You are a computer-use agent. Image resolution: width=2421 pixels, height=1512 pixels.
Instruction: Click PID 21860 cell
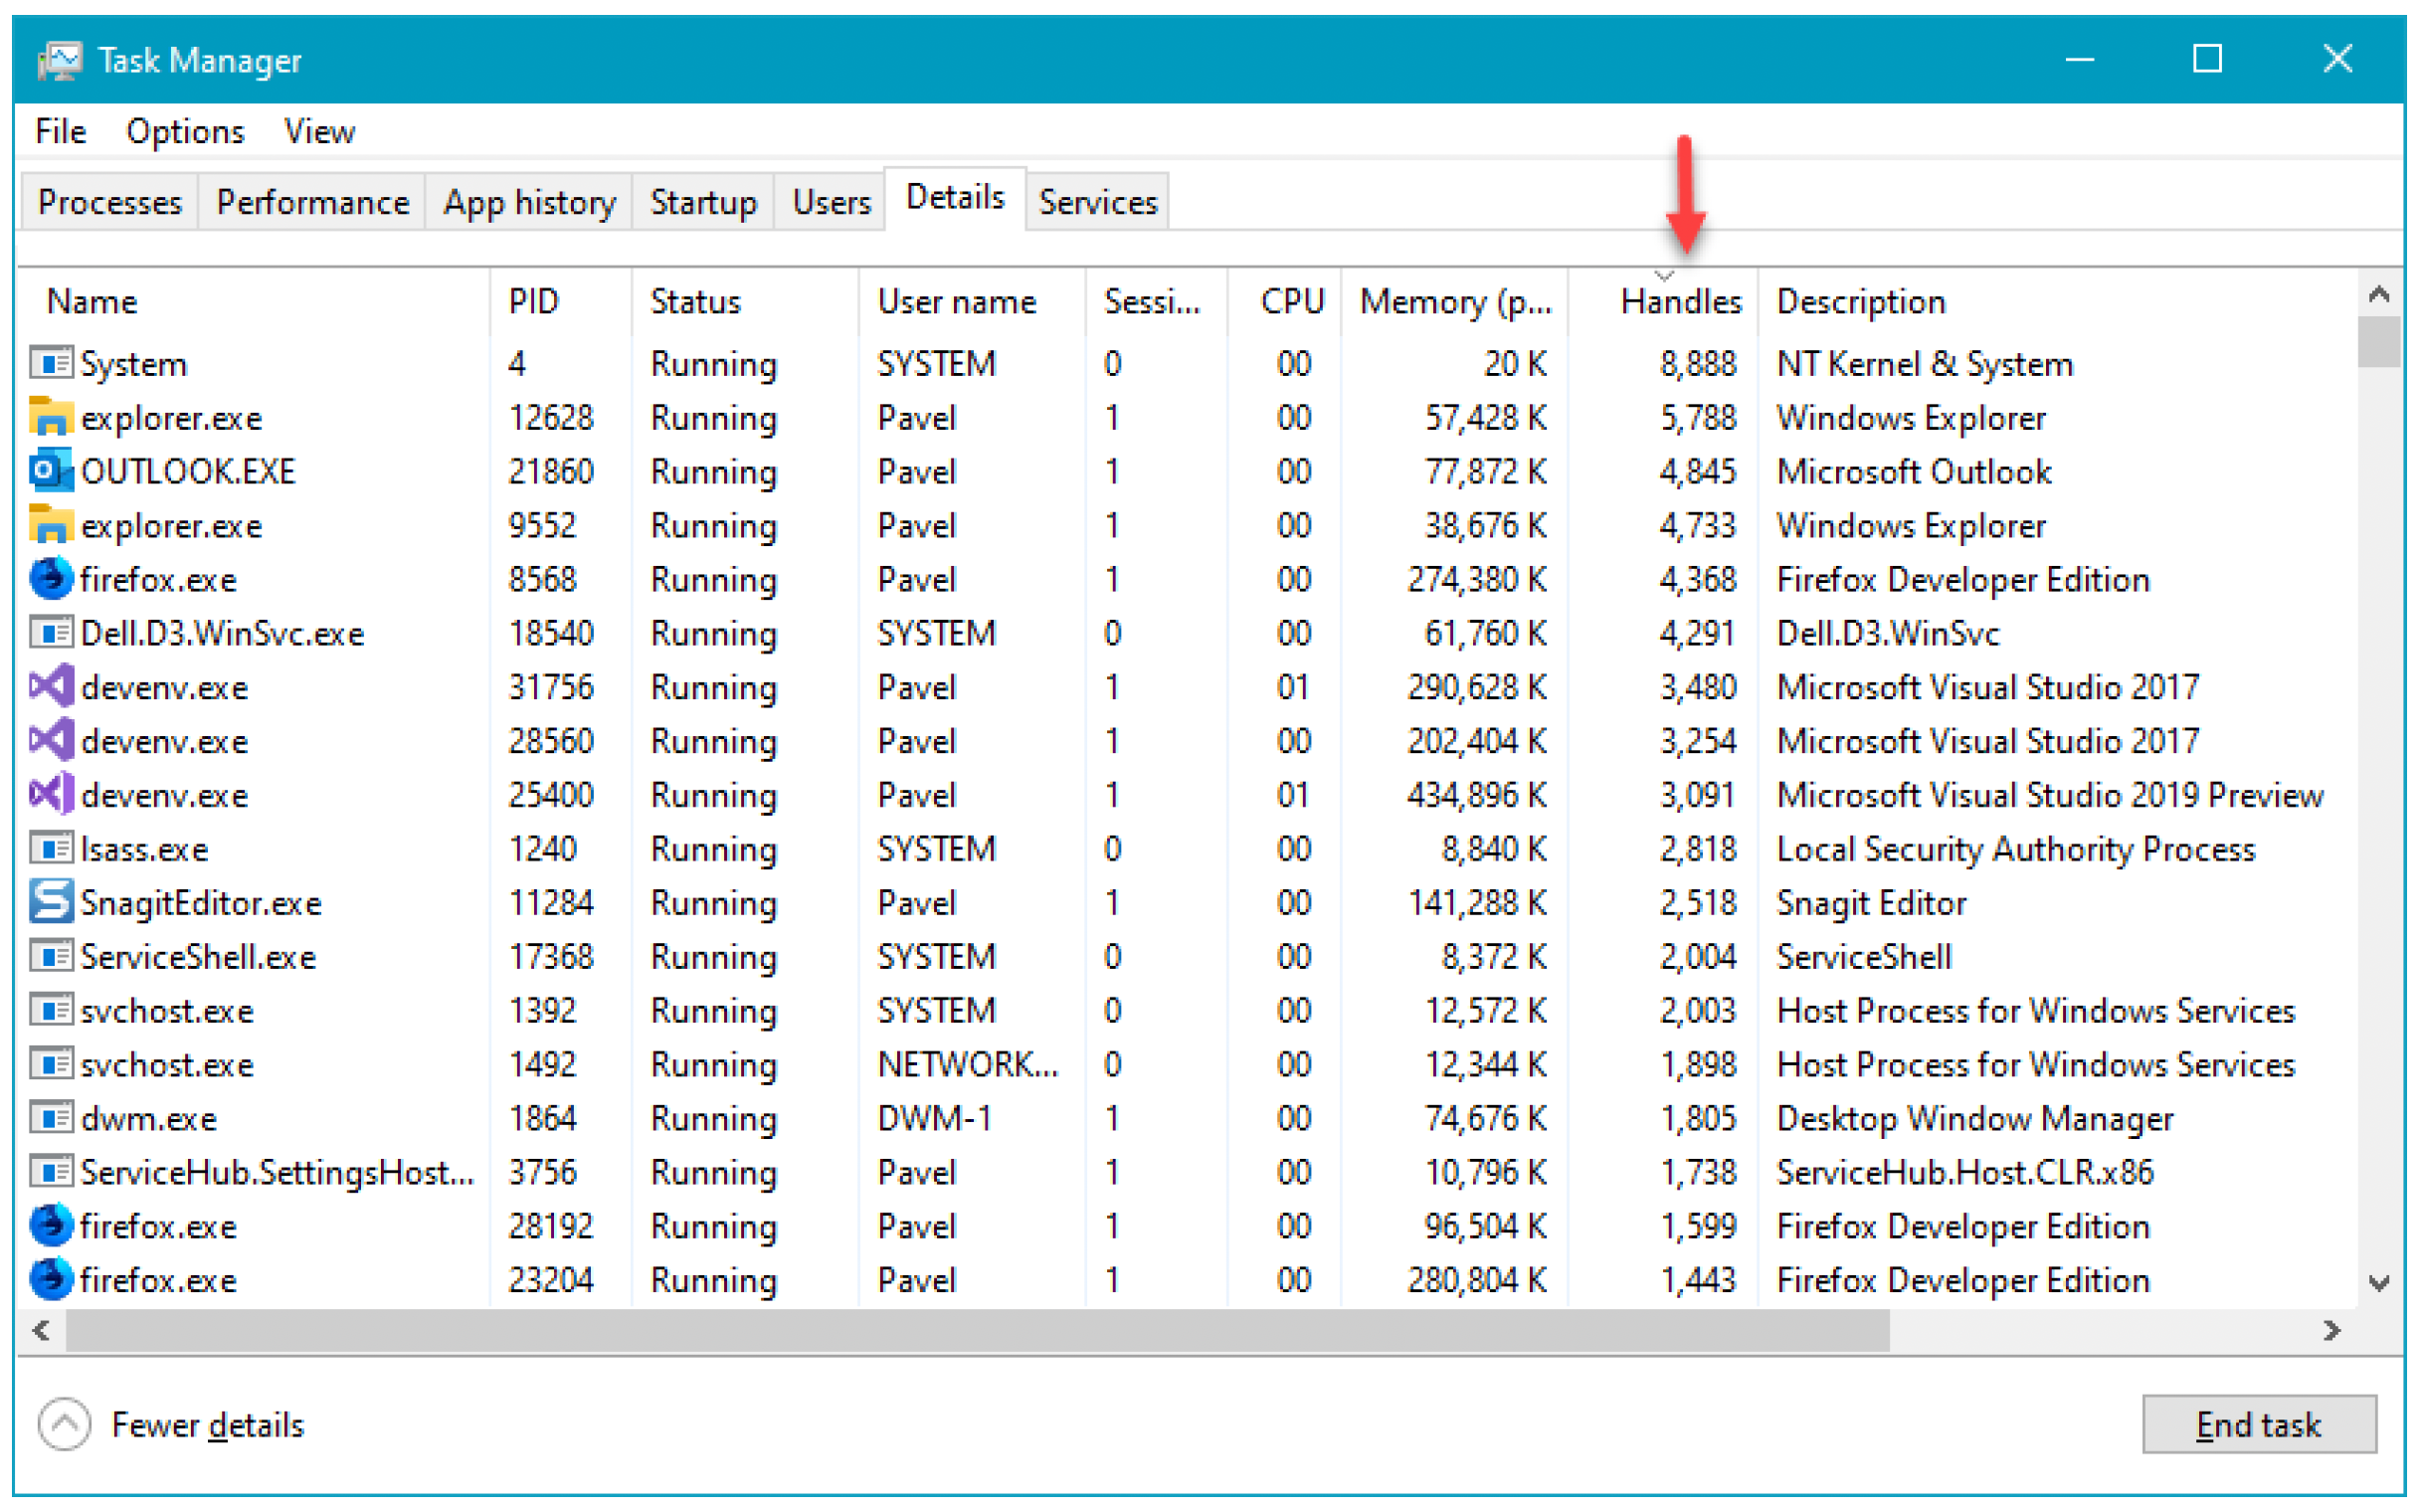tap(551, 471)
